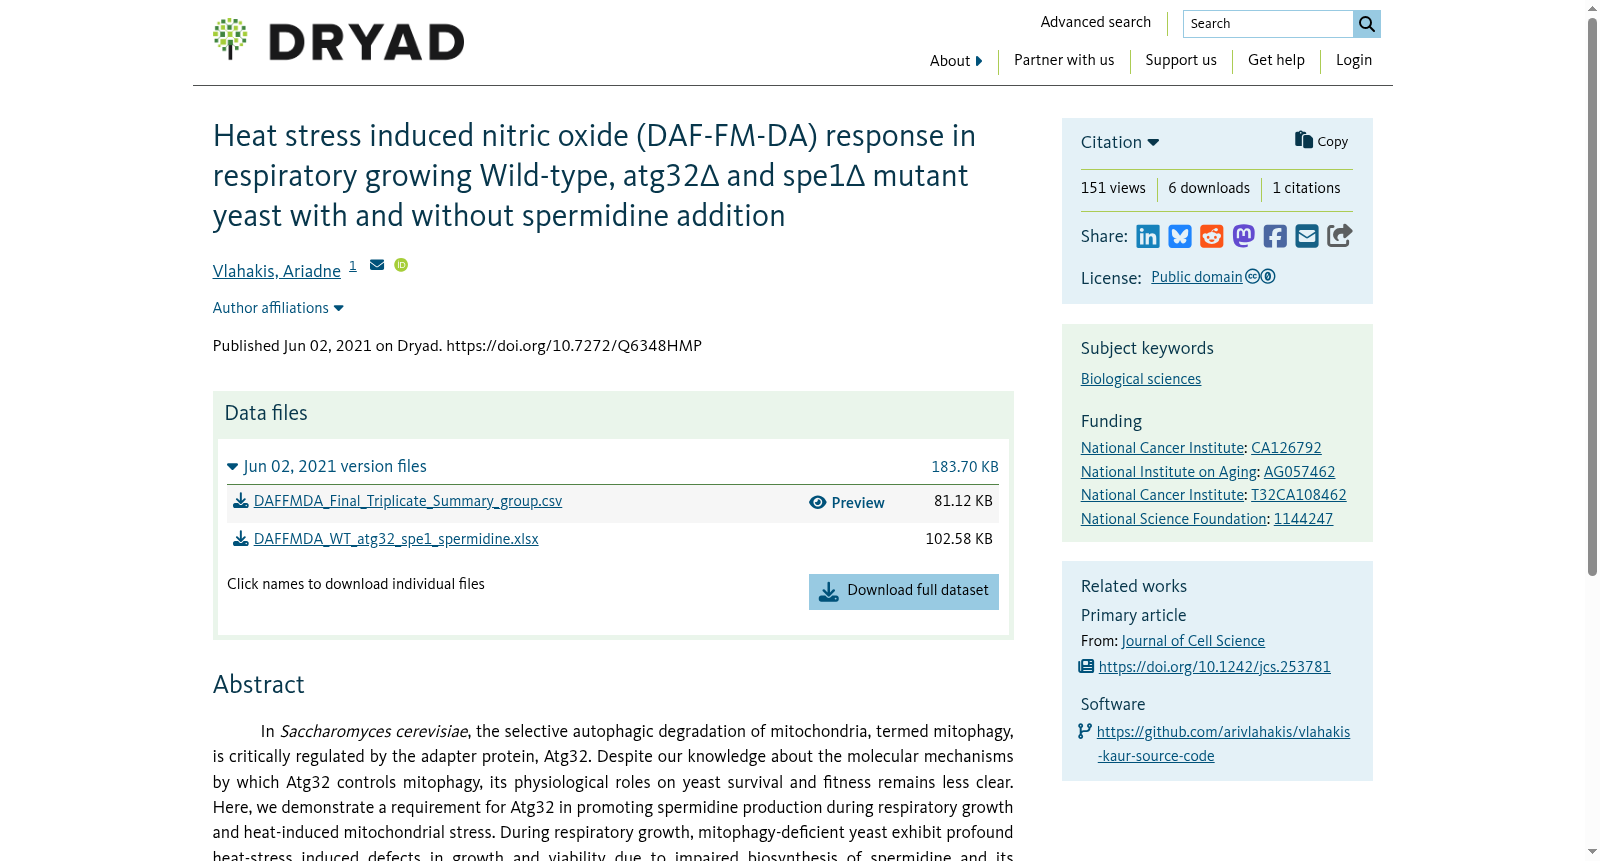Screen dimensions: 1600x861
Task: Expand the About menu
Action: 956,61
